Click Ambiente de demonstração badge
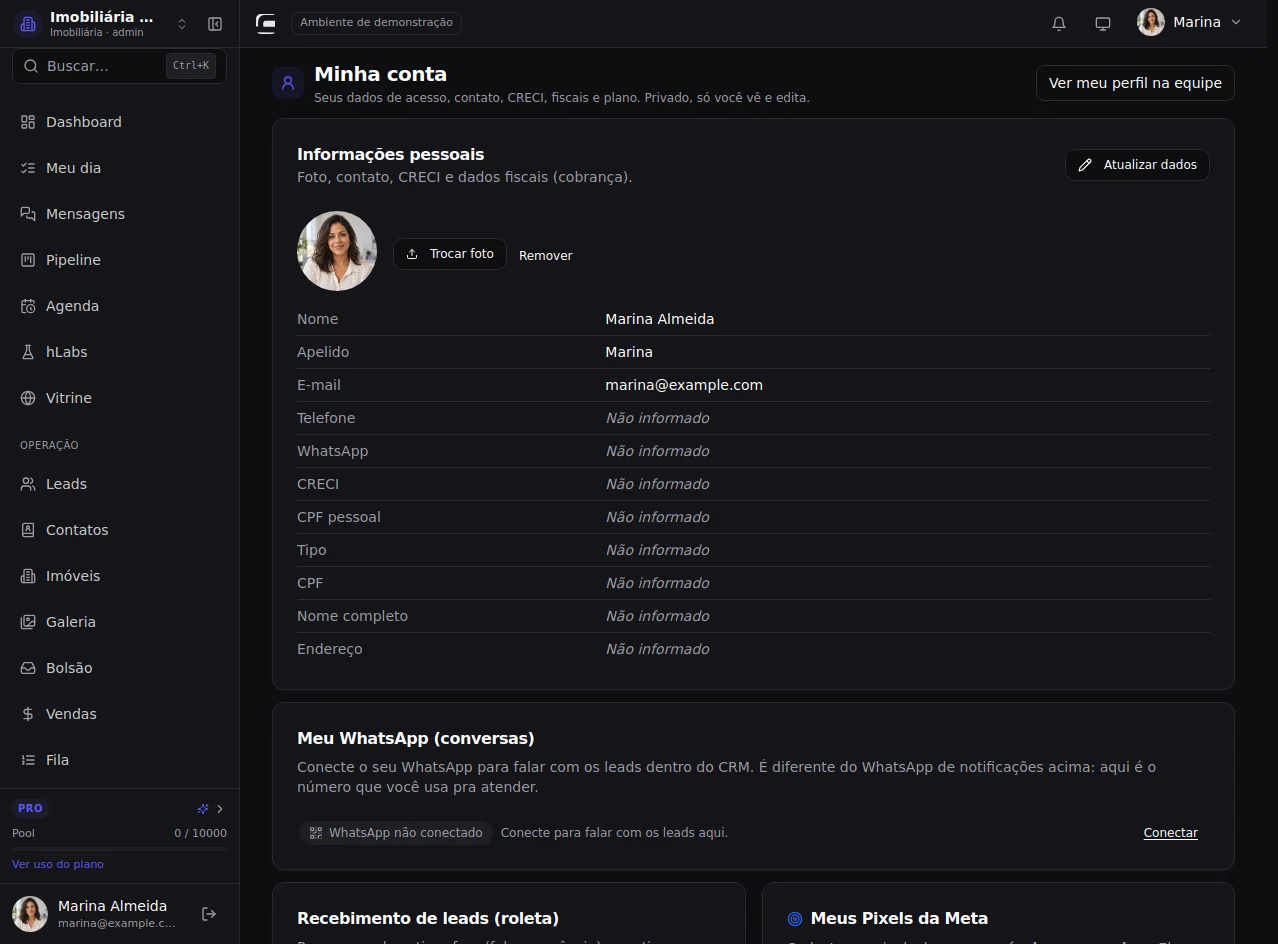1278x944 pixels. (x=376, y=22)
